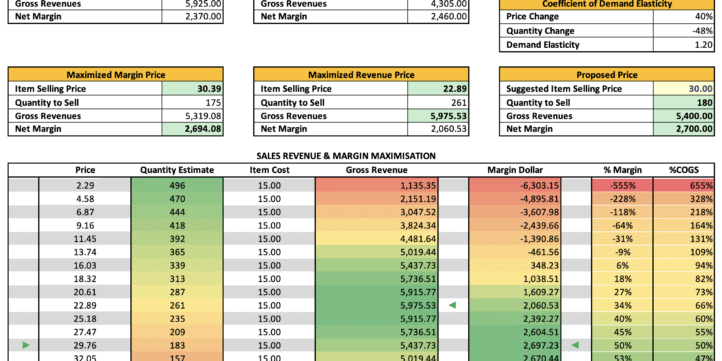Click the Margin Dollar column header
The height and width of the screenshot is (361, 722).
point(515,170)
